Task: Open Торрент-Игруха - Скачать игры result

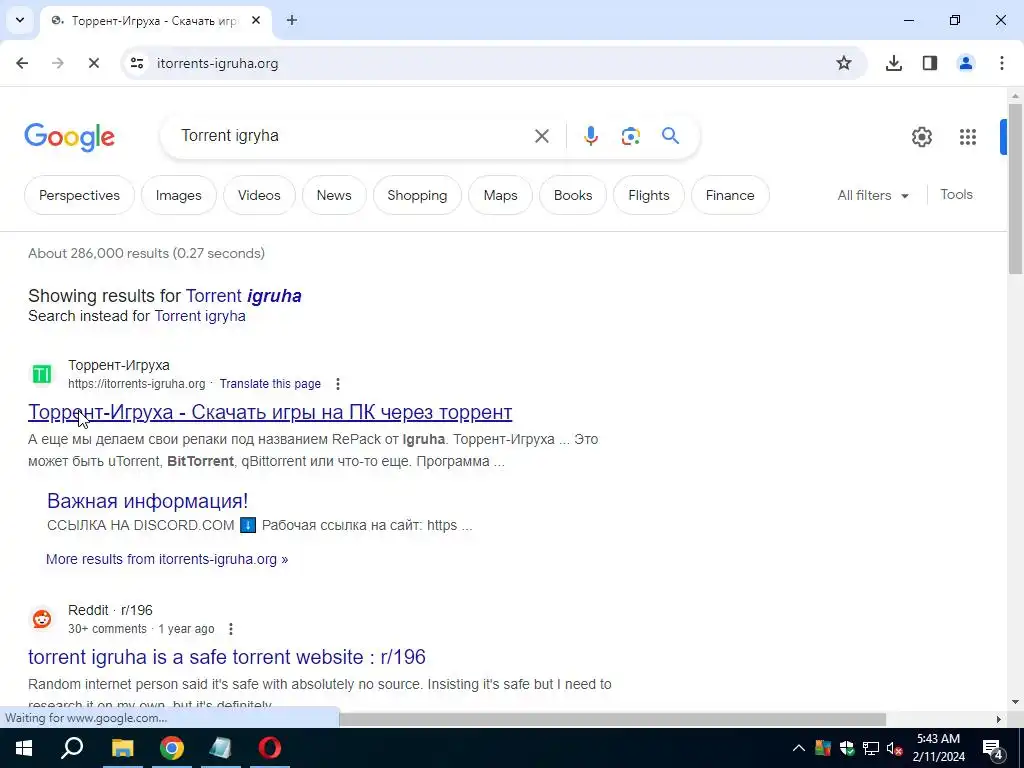Action: 270,412
